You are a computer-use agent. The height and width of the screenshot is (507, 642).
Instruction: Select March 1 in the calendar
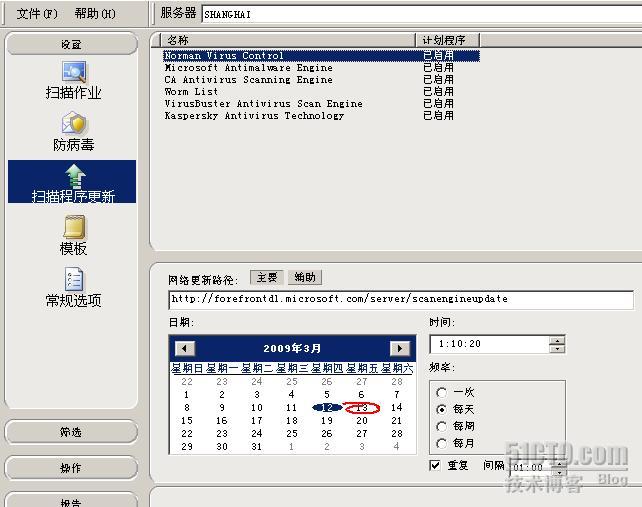pos(187,394)
